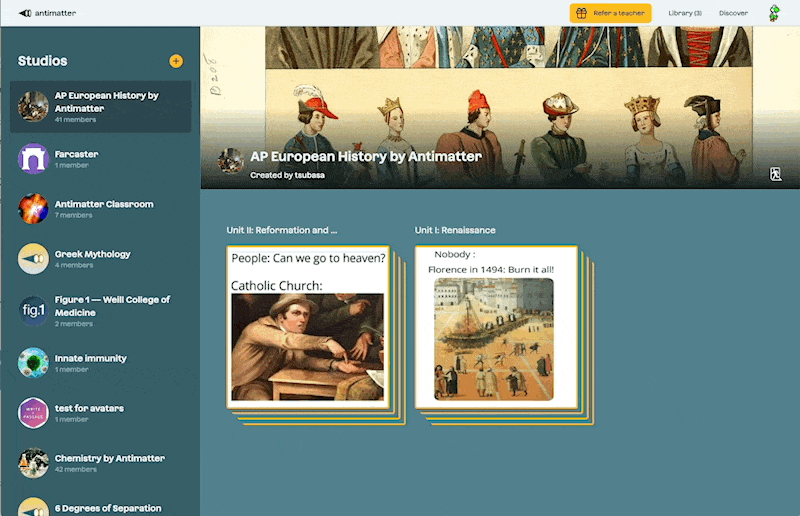Viewport: 800px width, 516px height.
Task: Click test for avatars studio icon
Action: coord(33,412)
